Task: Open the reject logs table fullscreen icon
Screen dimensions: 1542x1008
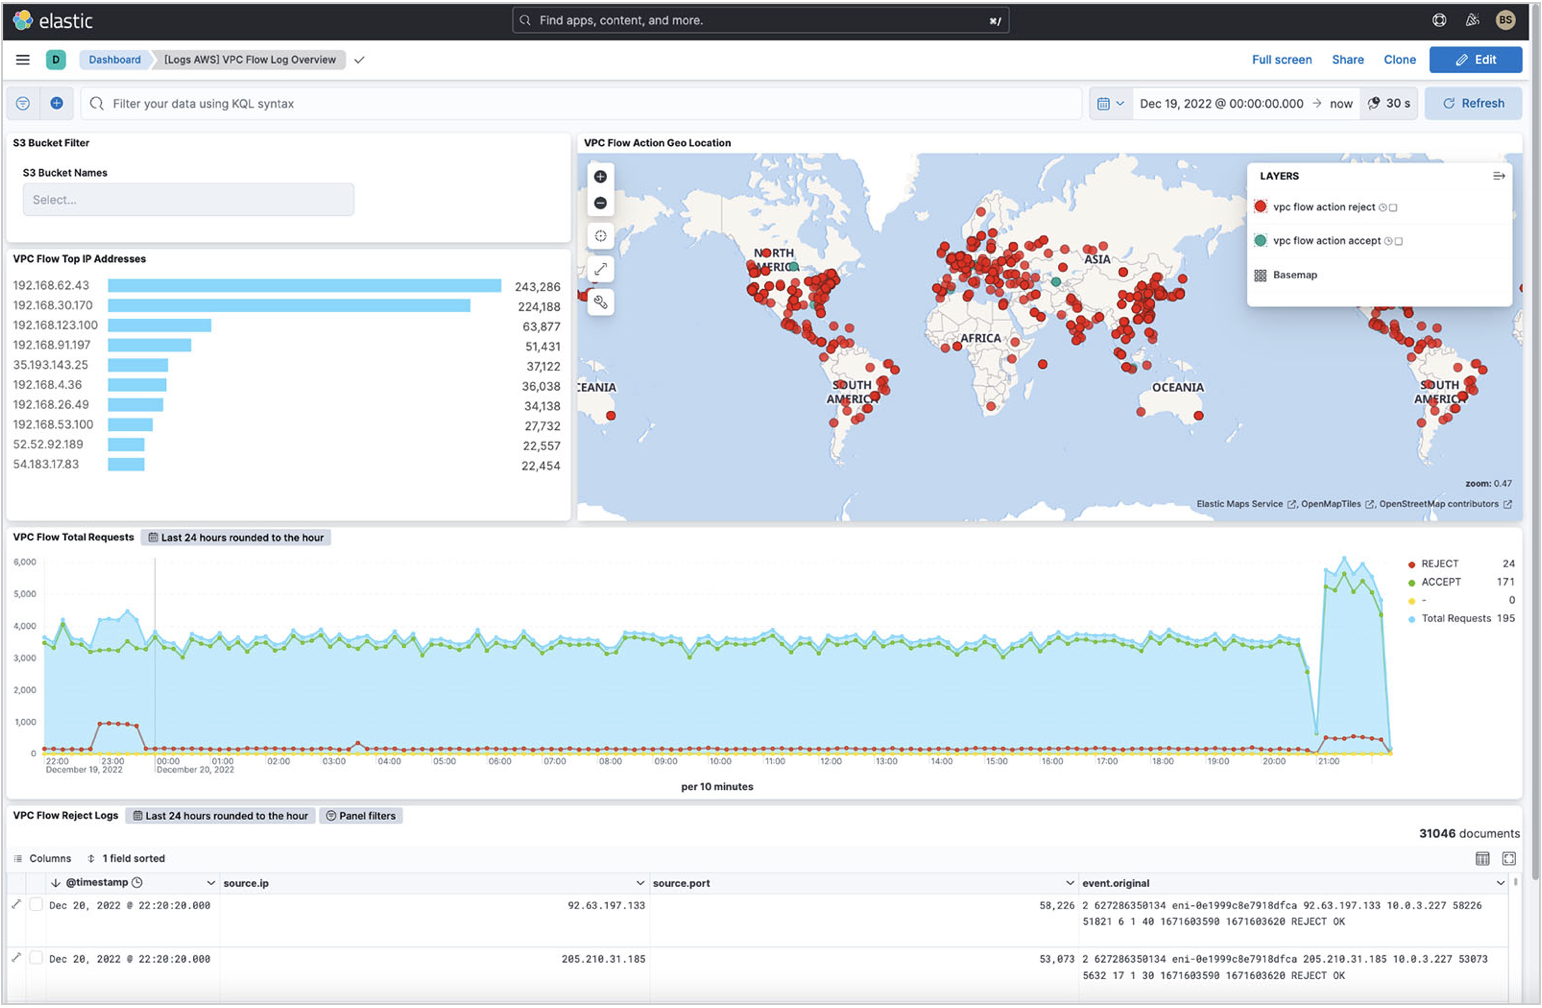Action: [x=1510, y=858]
